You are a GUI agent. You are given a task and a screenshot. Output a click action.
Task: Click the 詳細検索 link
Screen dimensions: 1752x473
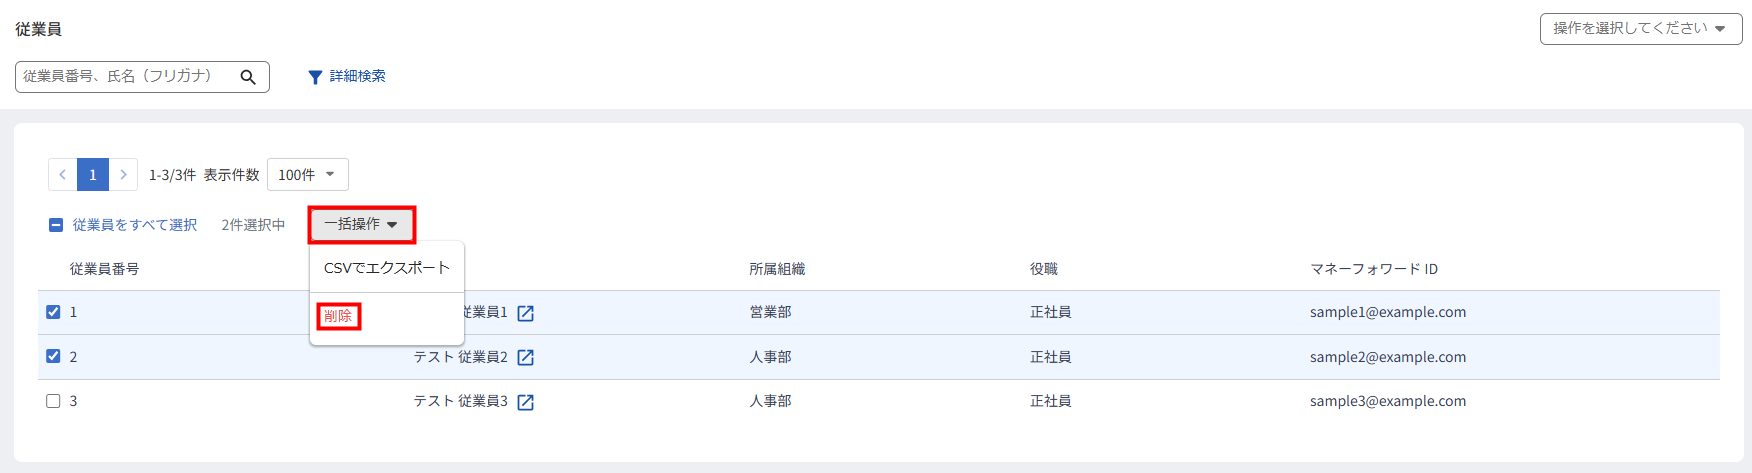click(357, 76)
